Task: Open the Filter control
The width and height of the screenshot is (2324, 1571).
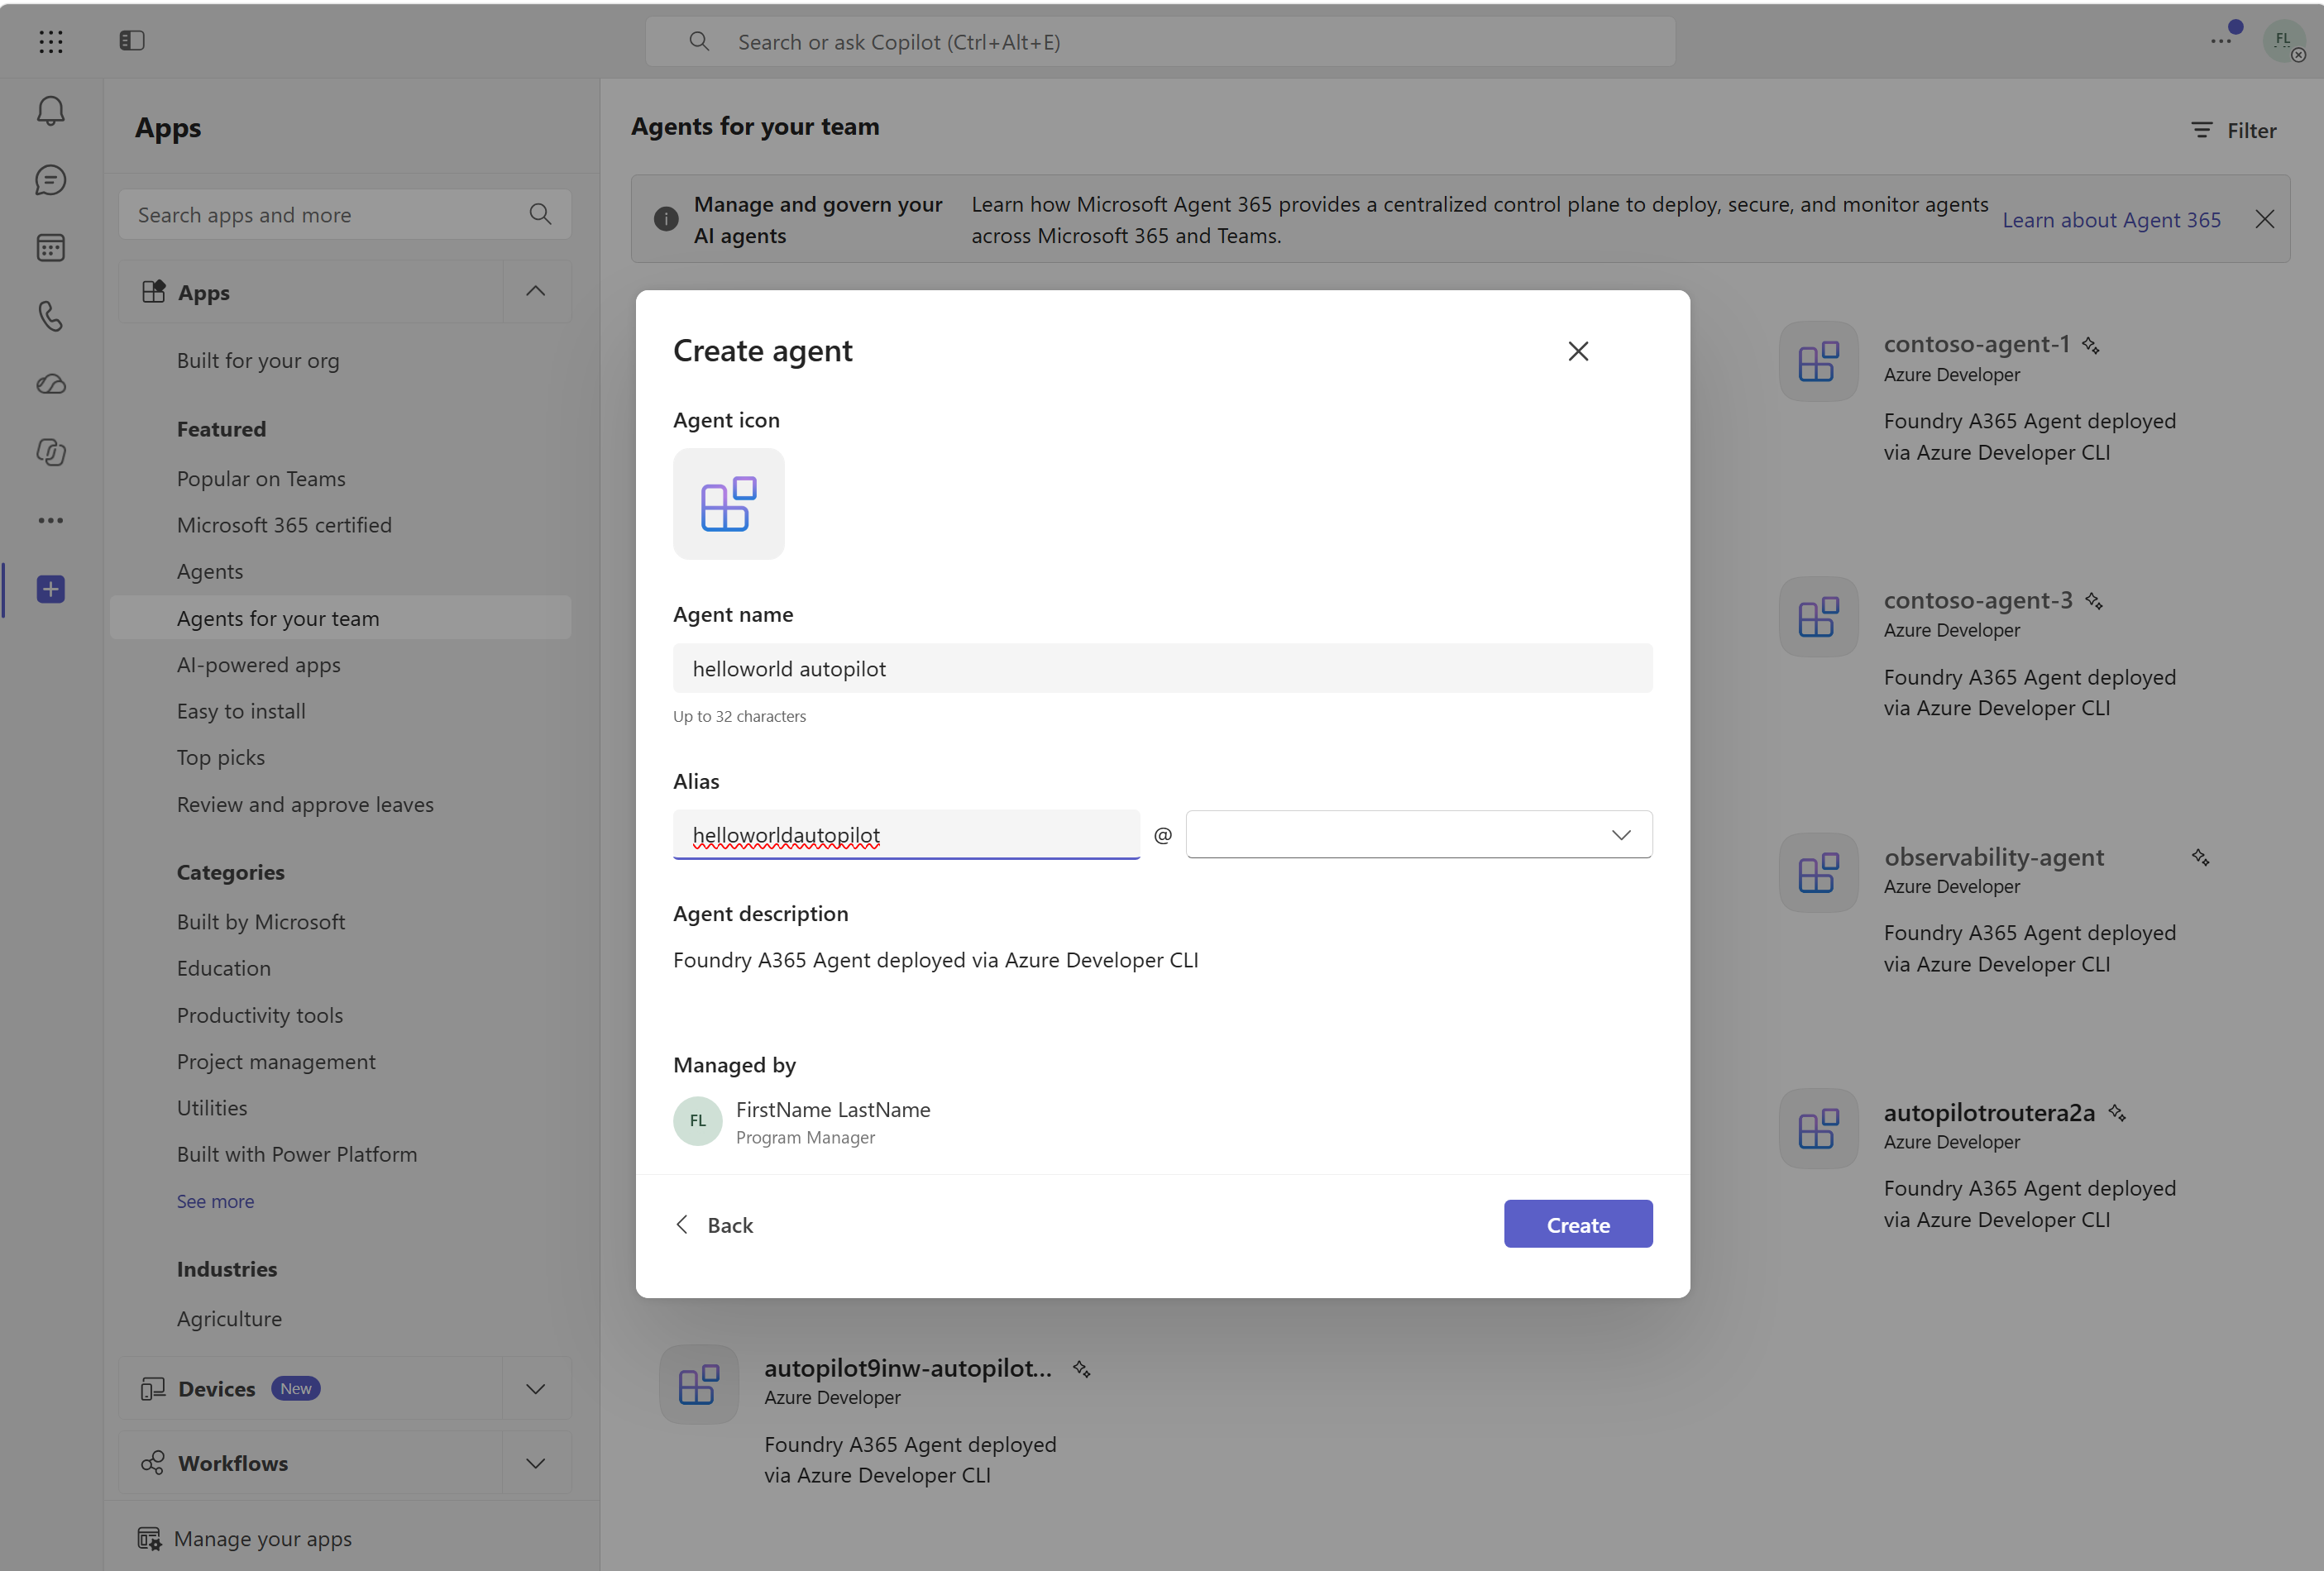Action: pyautogui.click(x=2233, y=131)
